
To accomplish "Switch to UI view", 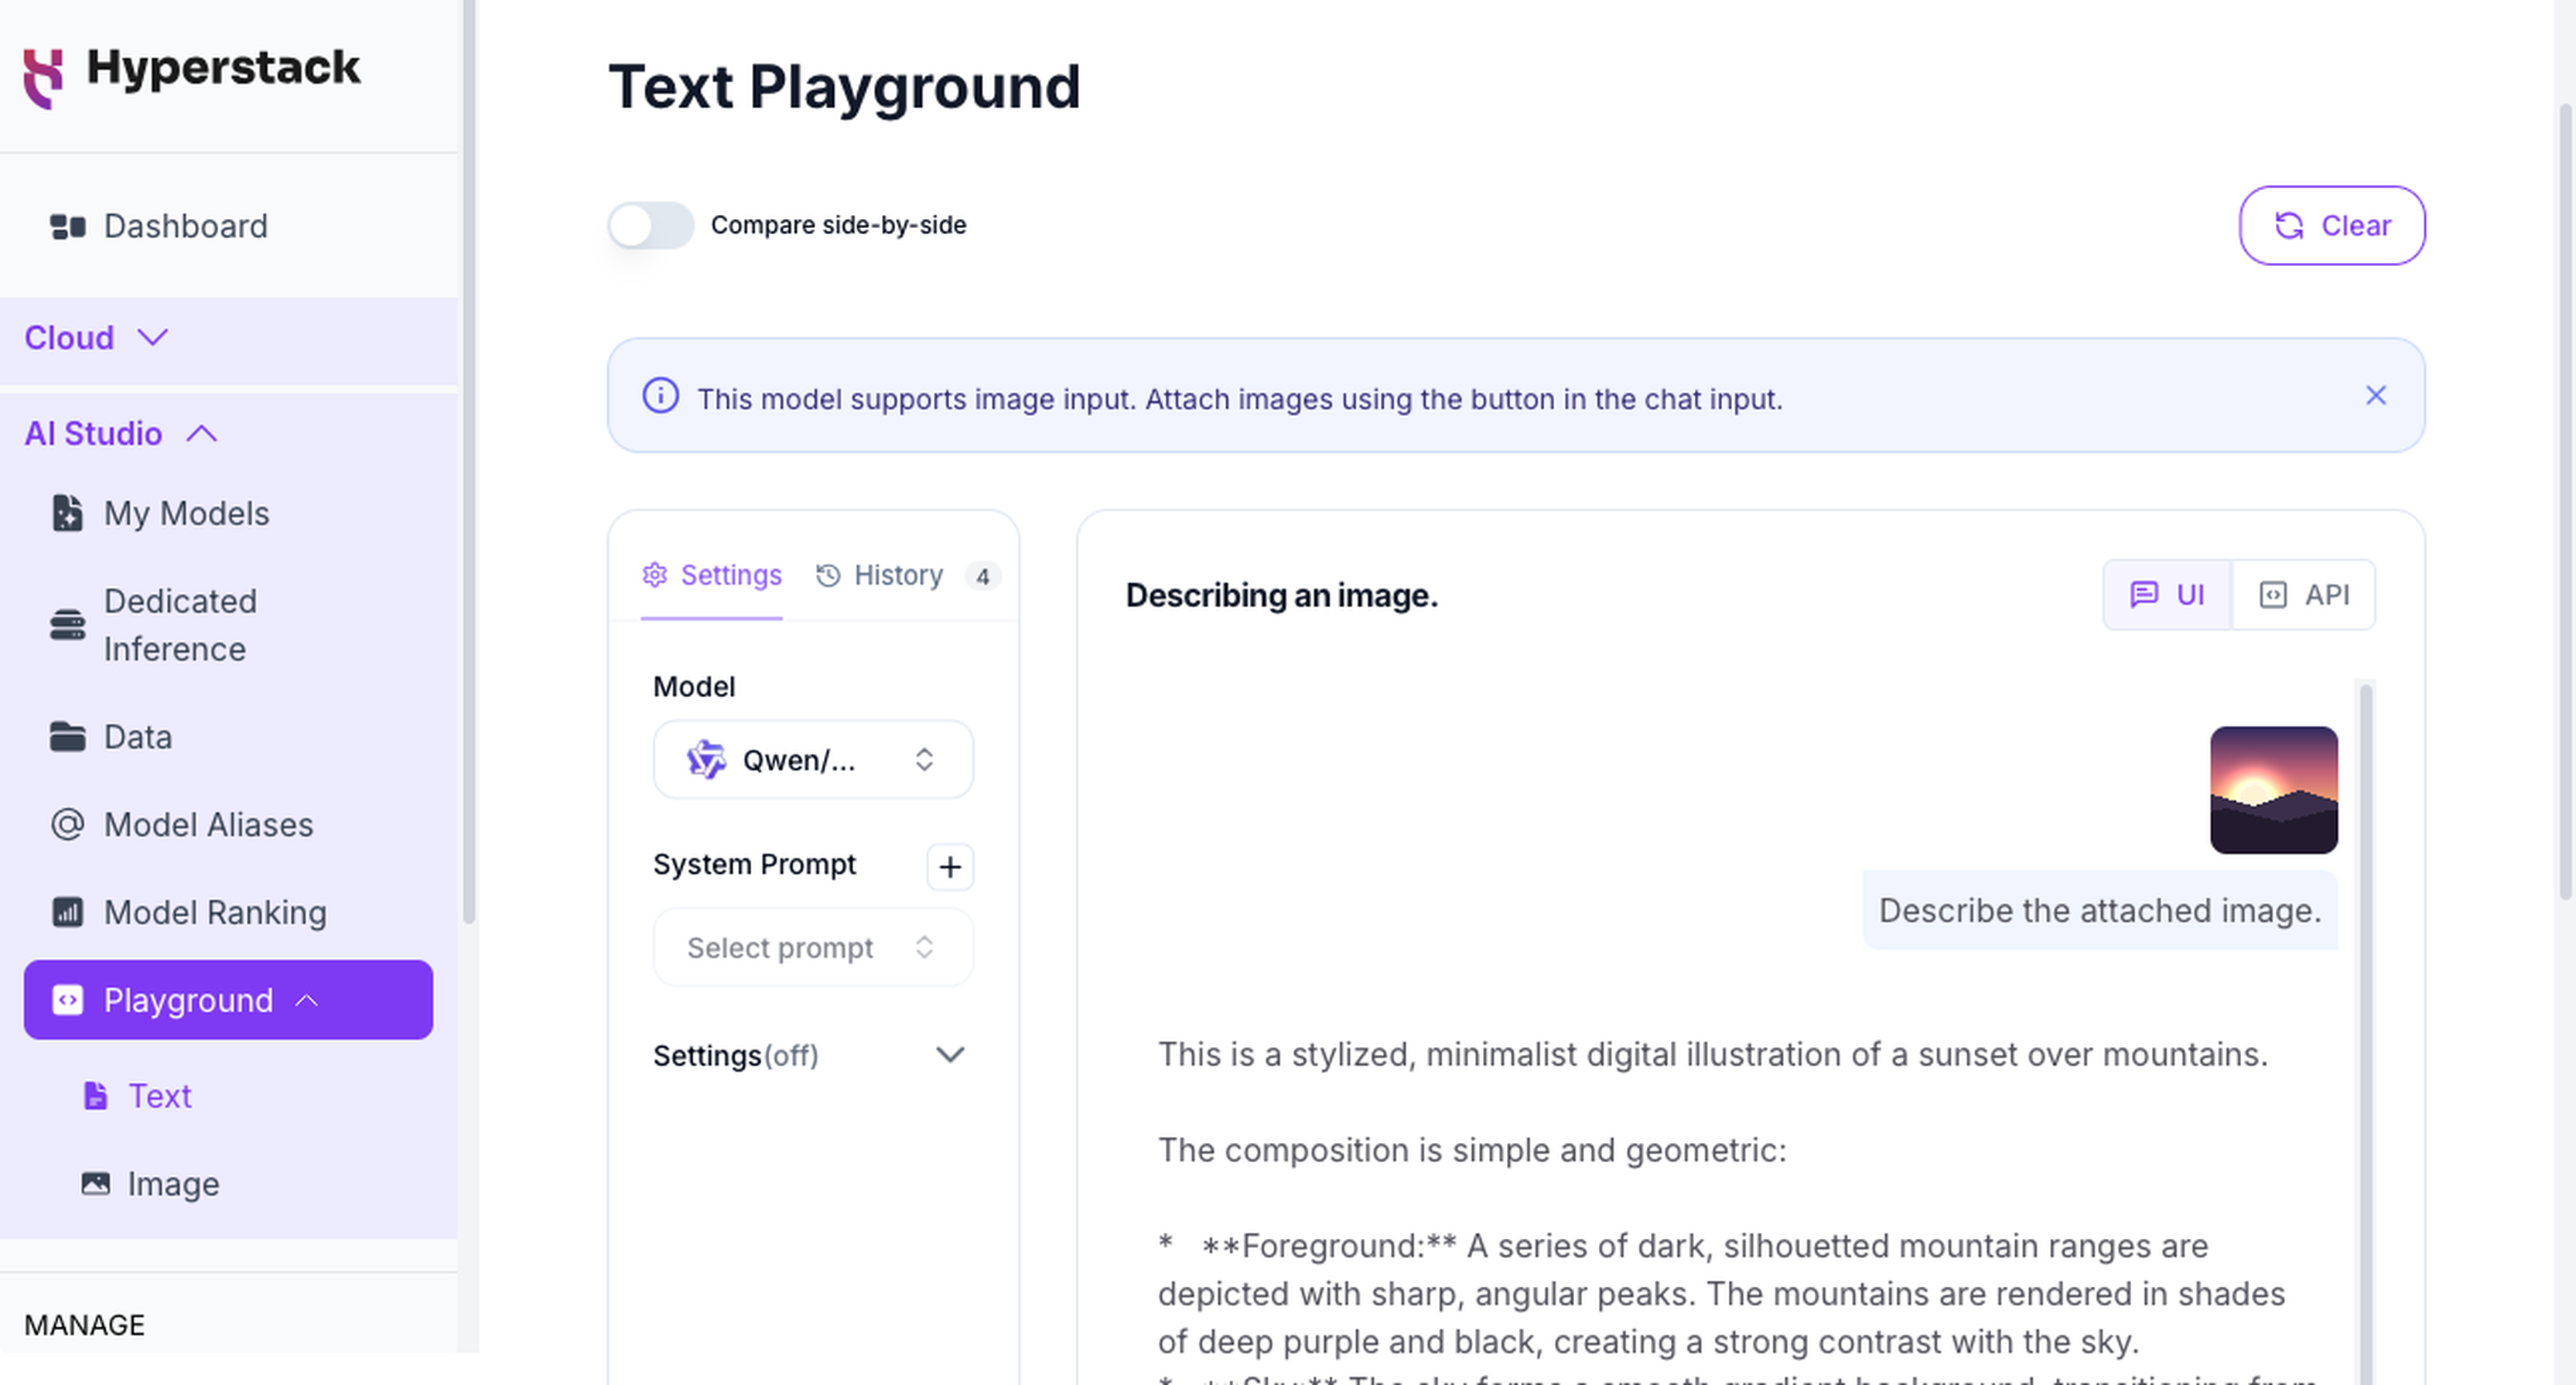I will 2168,595.
